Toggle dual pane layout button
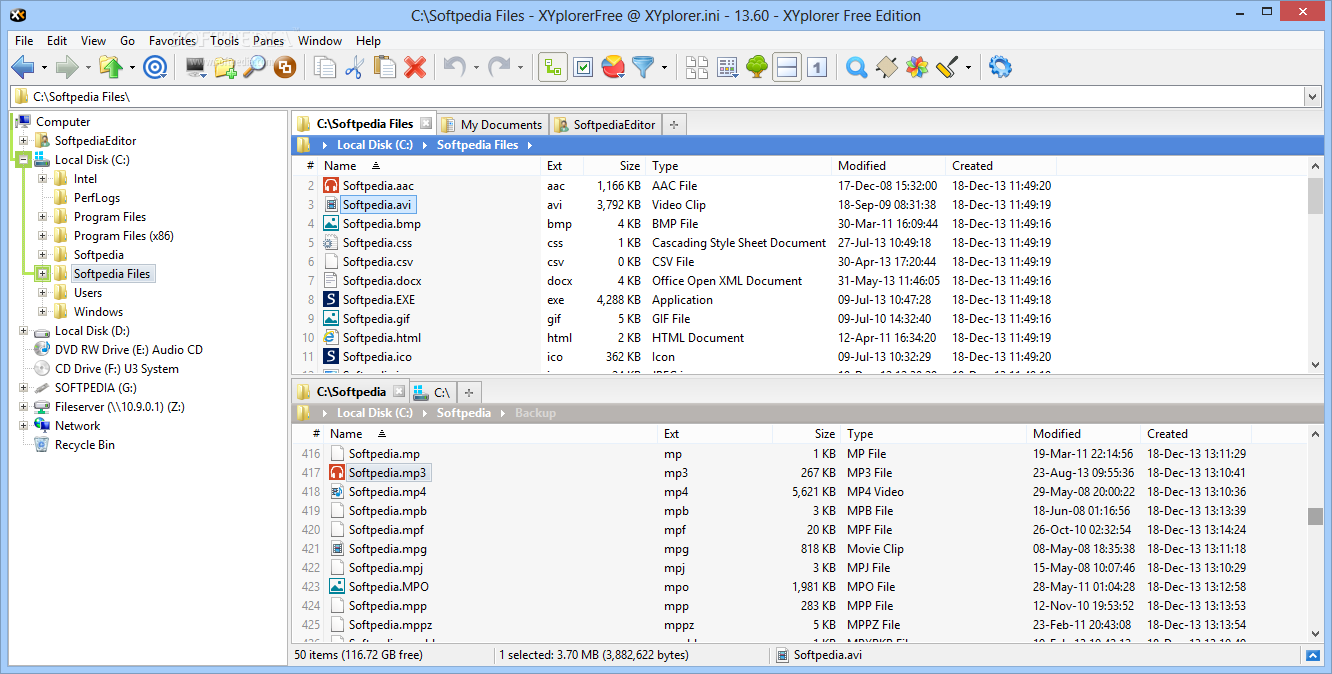This screenshot has width=1332, height=674. pyautogui.click(x=787, y=67)
